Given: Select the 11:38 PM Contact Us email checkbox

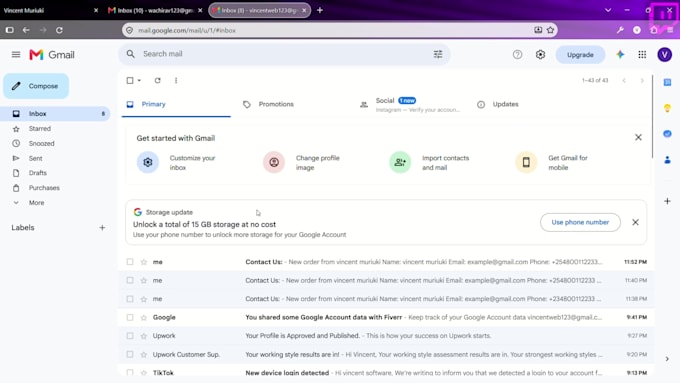Looking at the screenshot, I should (x=130, y=299).
